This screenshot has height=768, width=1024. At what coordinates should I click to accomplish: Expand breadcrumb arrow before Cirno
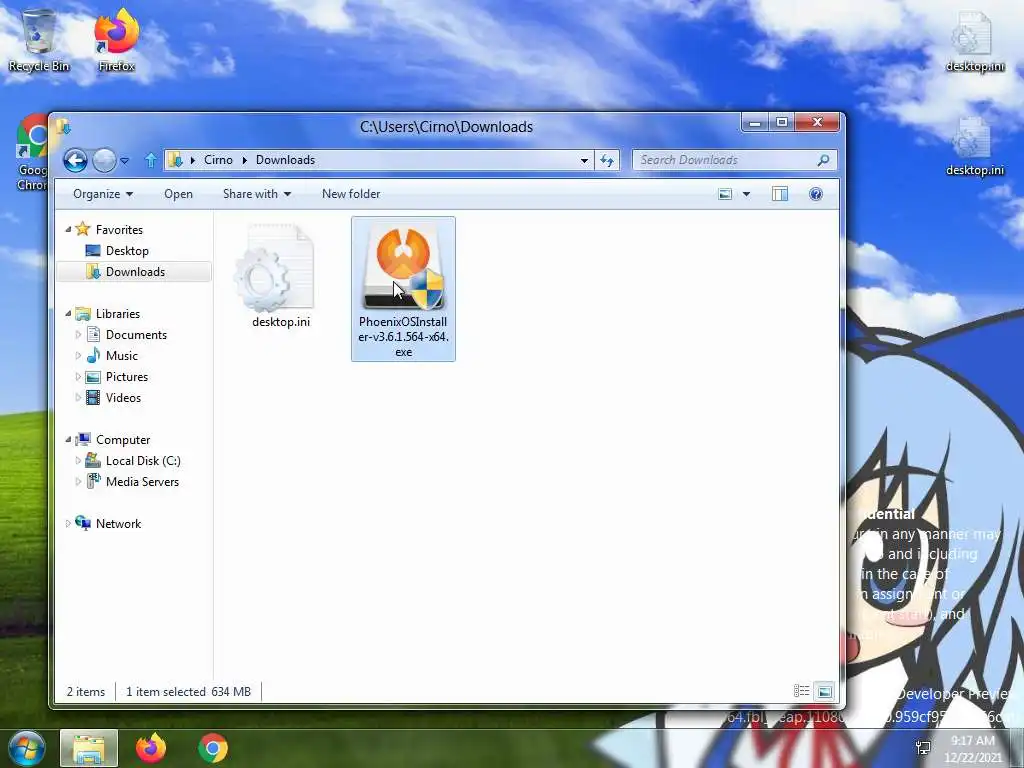tap(193, 160)
